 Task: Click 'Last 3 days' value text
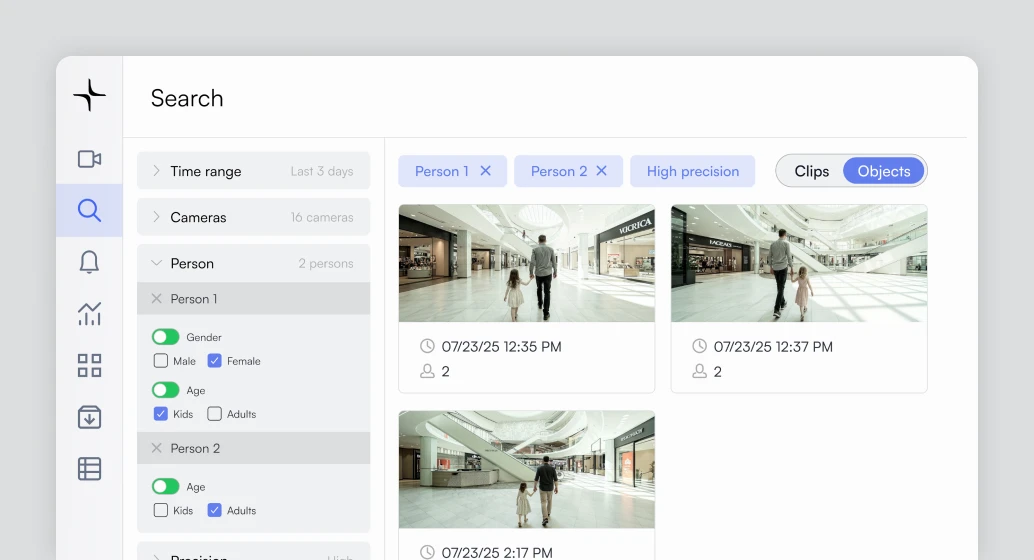pyautogui.click(x=322, y=171)
